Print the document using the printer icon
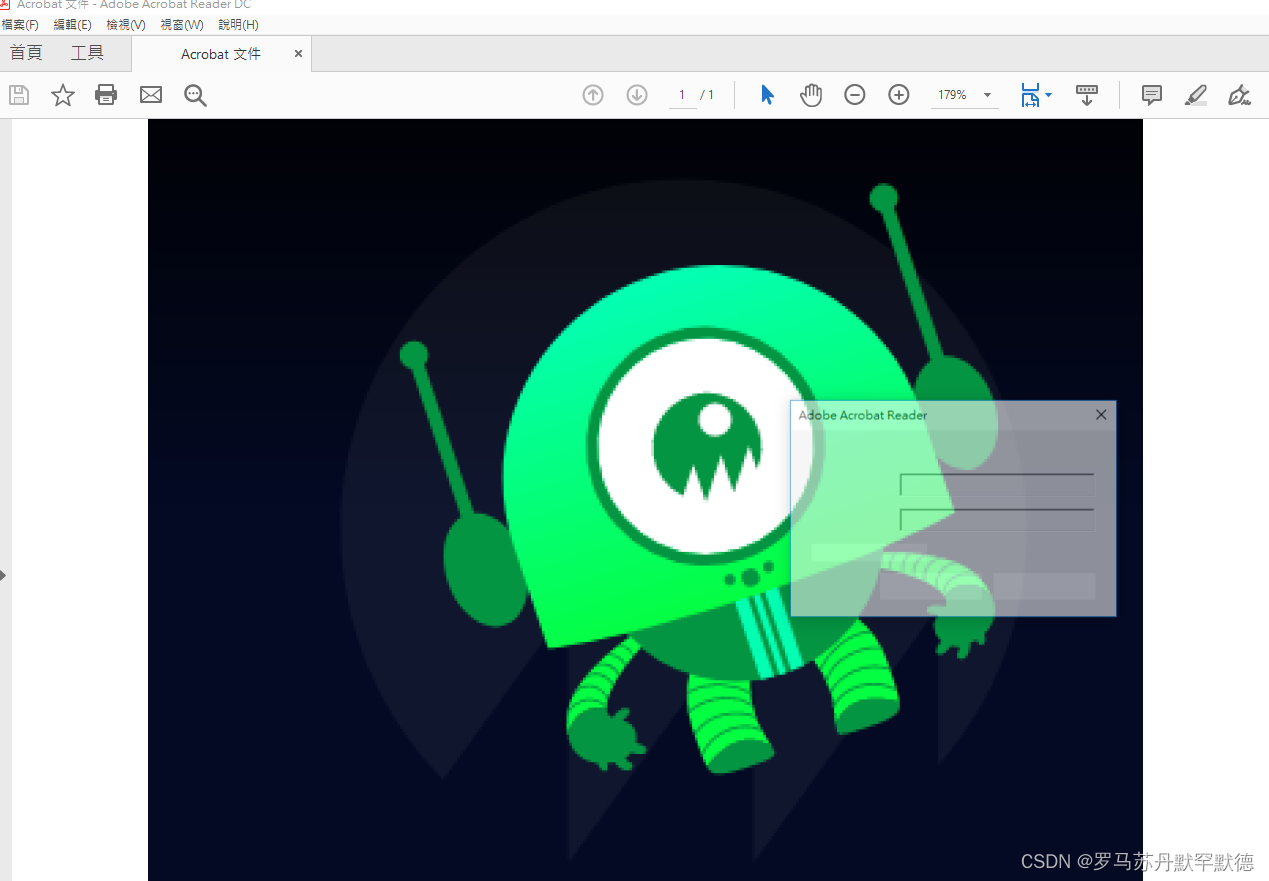Viewport: 1269px width, 881px height. tap(106, 95)
